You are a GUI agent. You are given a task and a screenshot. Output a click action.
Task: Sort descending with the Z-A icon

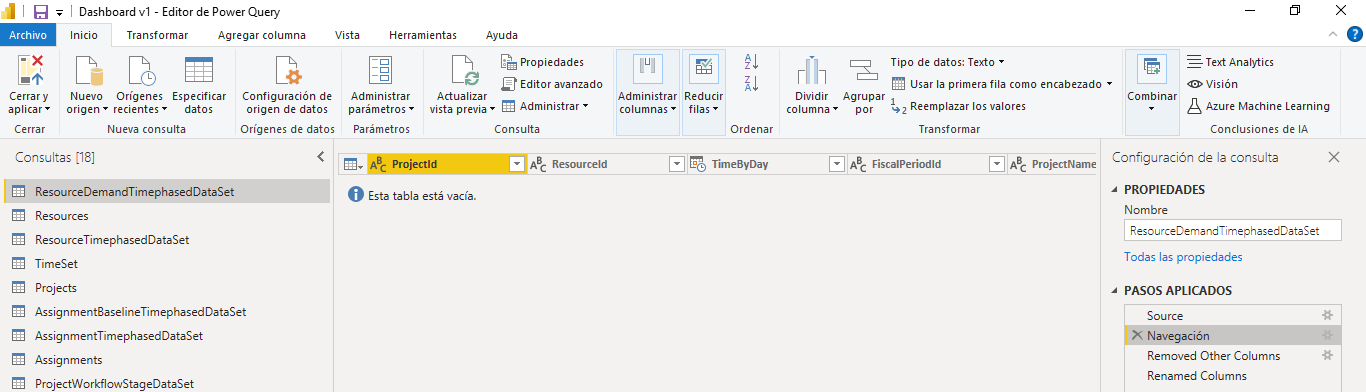(x=752, y=84)
